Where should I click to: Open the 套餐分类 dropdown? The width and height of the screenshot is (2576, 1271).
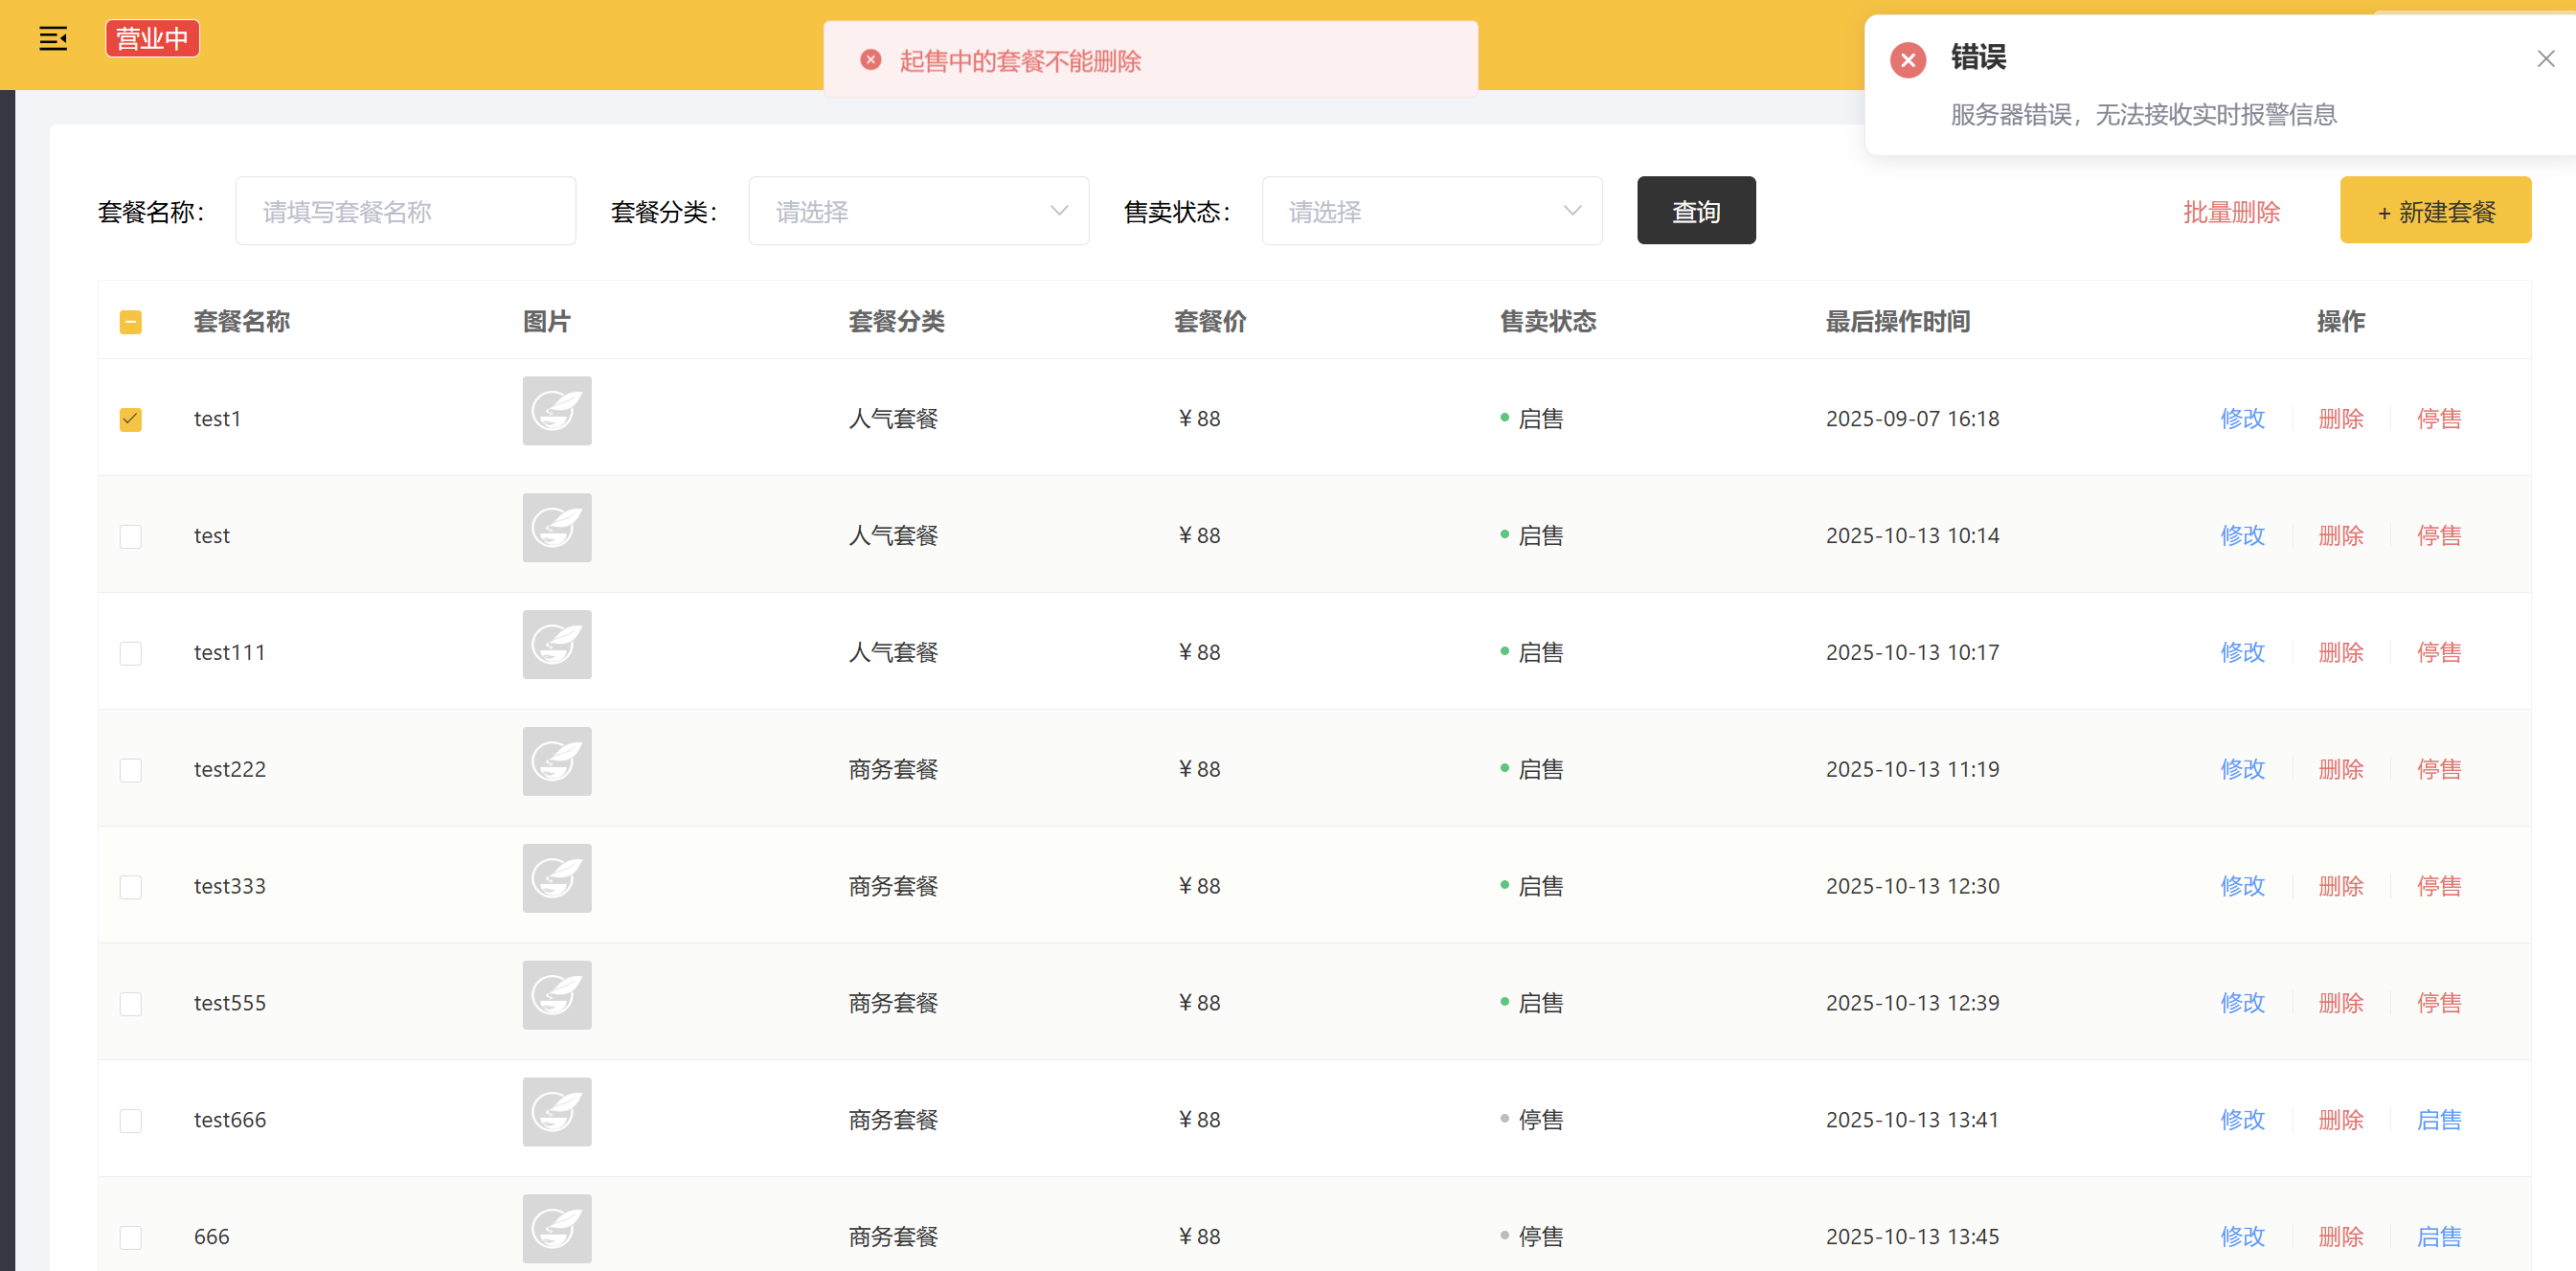918,211
